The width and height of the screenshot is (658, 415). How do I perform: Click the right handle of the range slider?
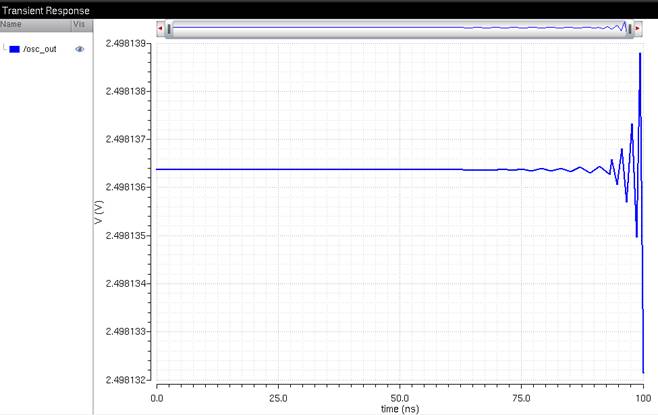tap(629, 28)
